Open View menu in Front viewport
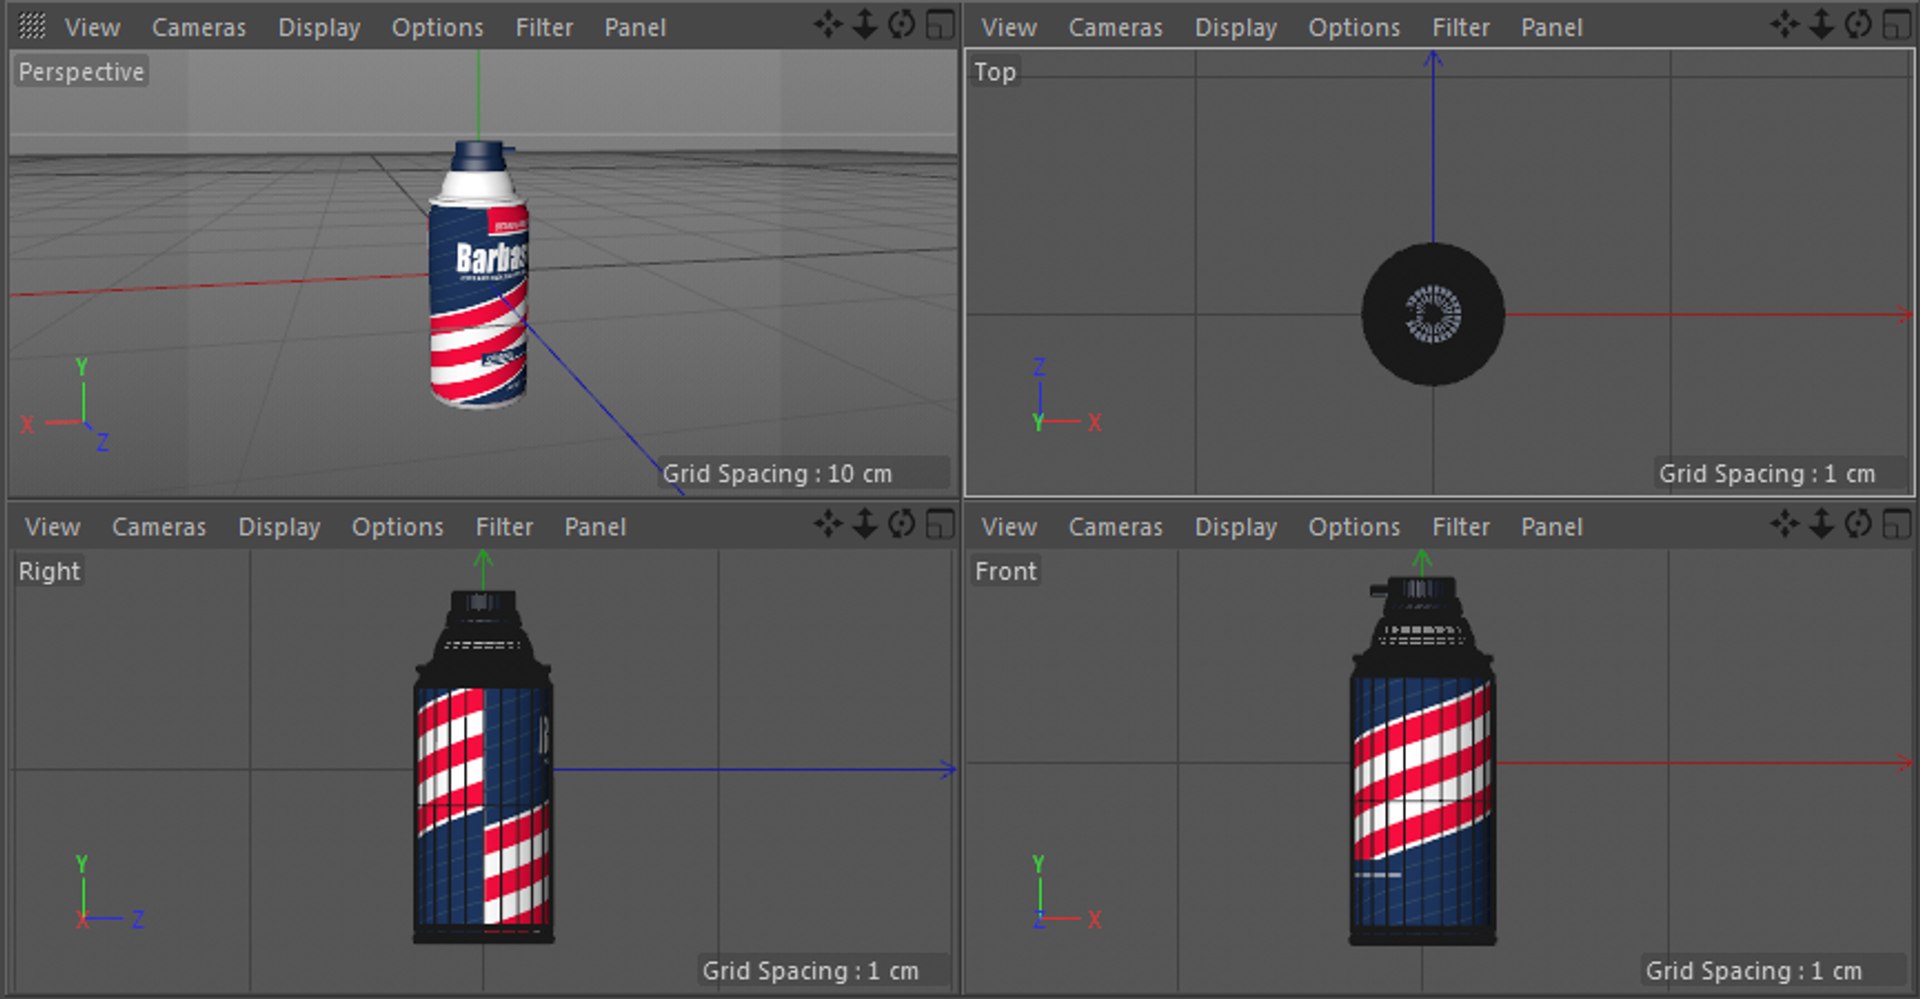This screenshot has width=1920, height=999. [x=1009, y=527]
